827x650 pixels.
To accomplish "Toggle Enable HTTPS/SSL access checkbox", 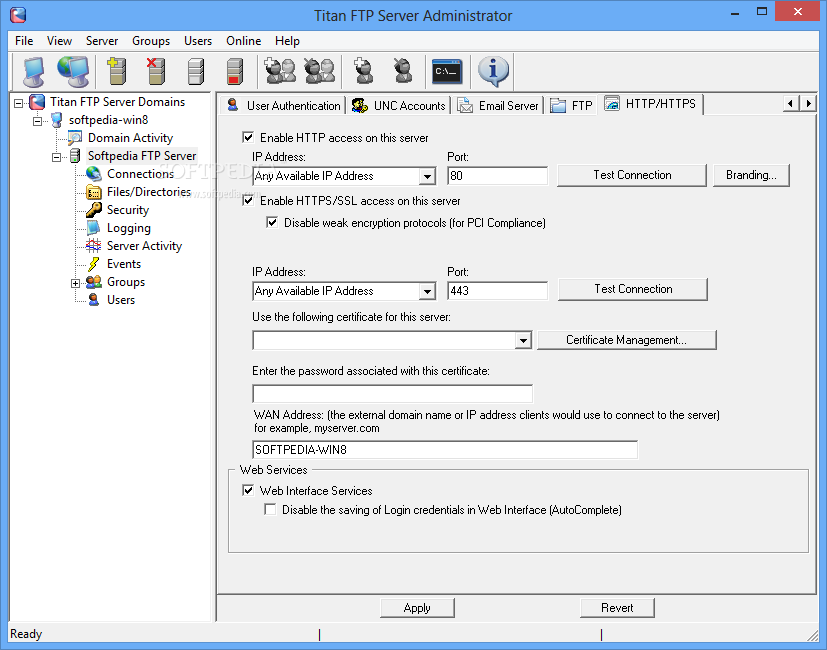I will point(248,201).
